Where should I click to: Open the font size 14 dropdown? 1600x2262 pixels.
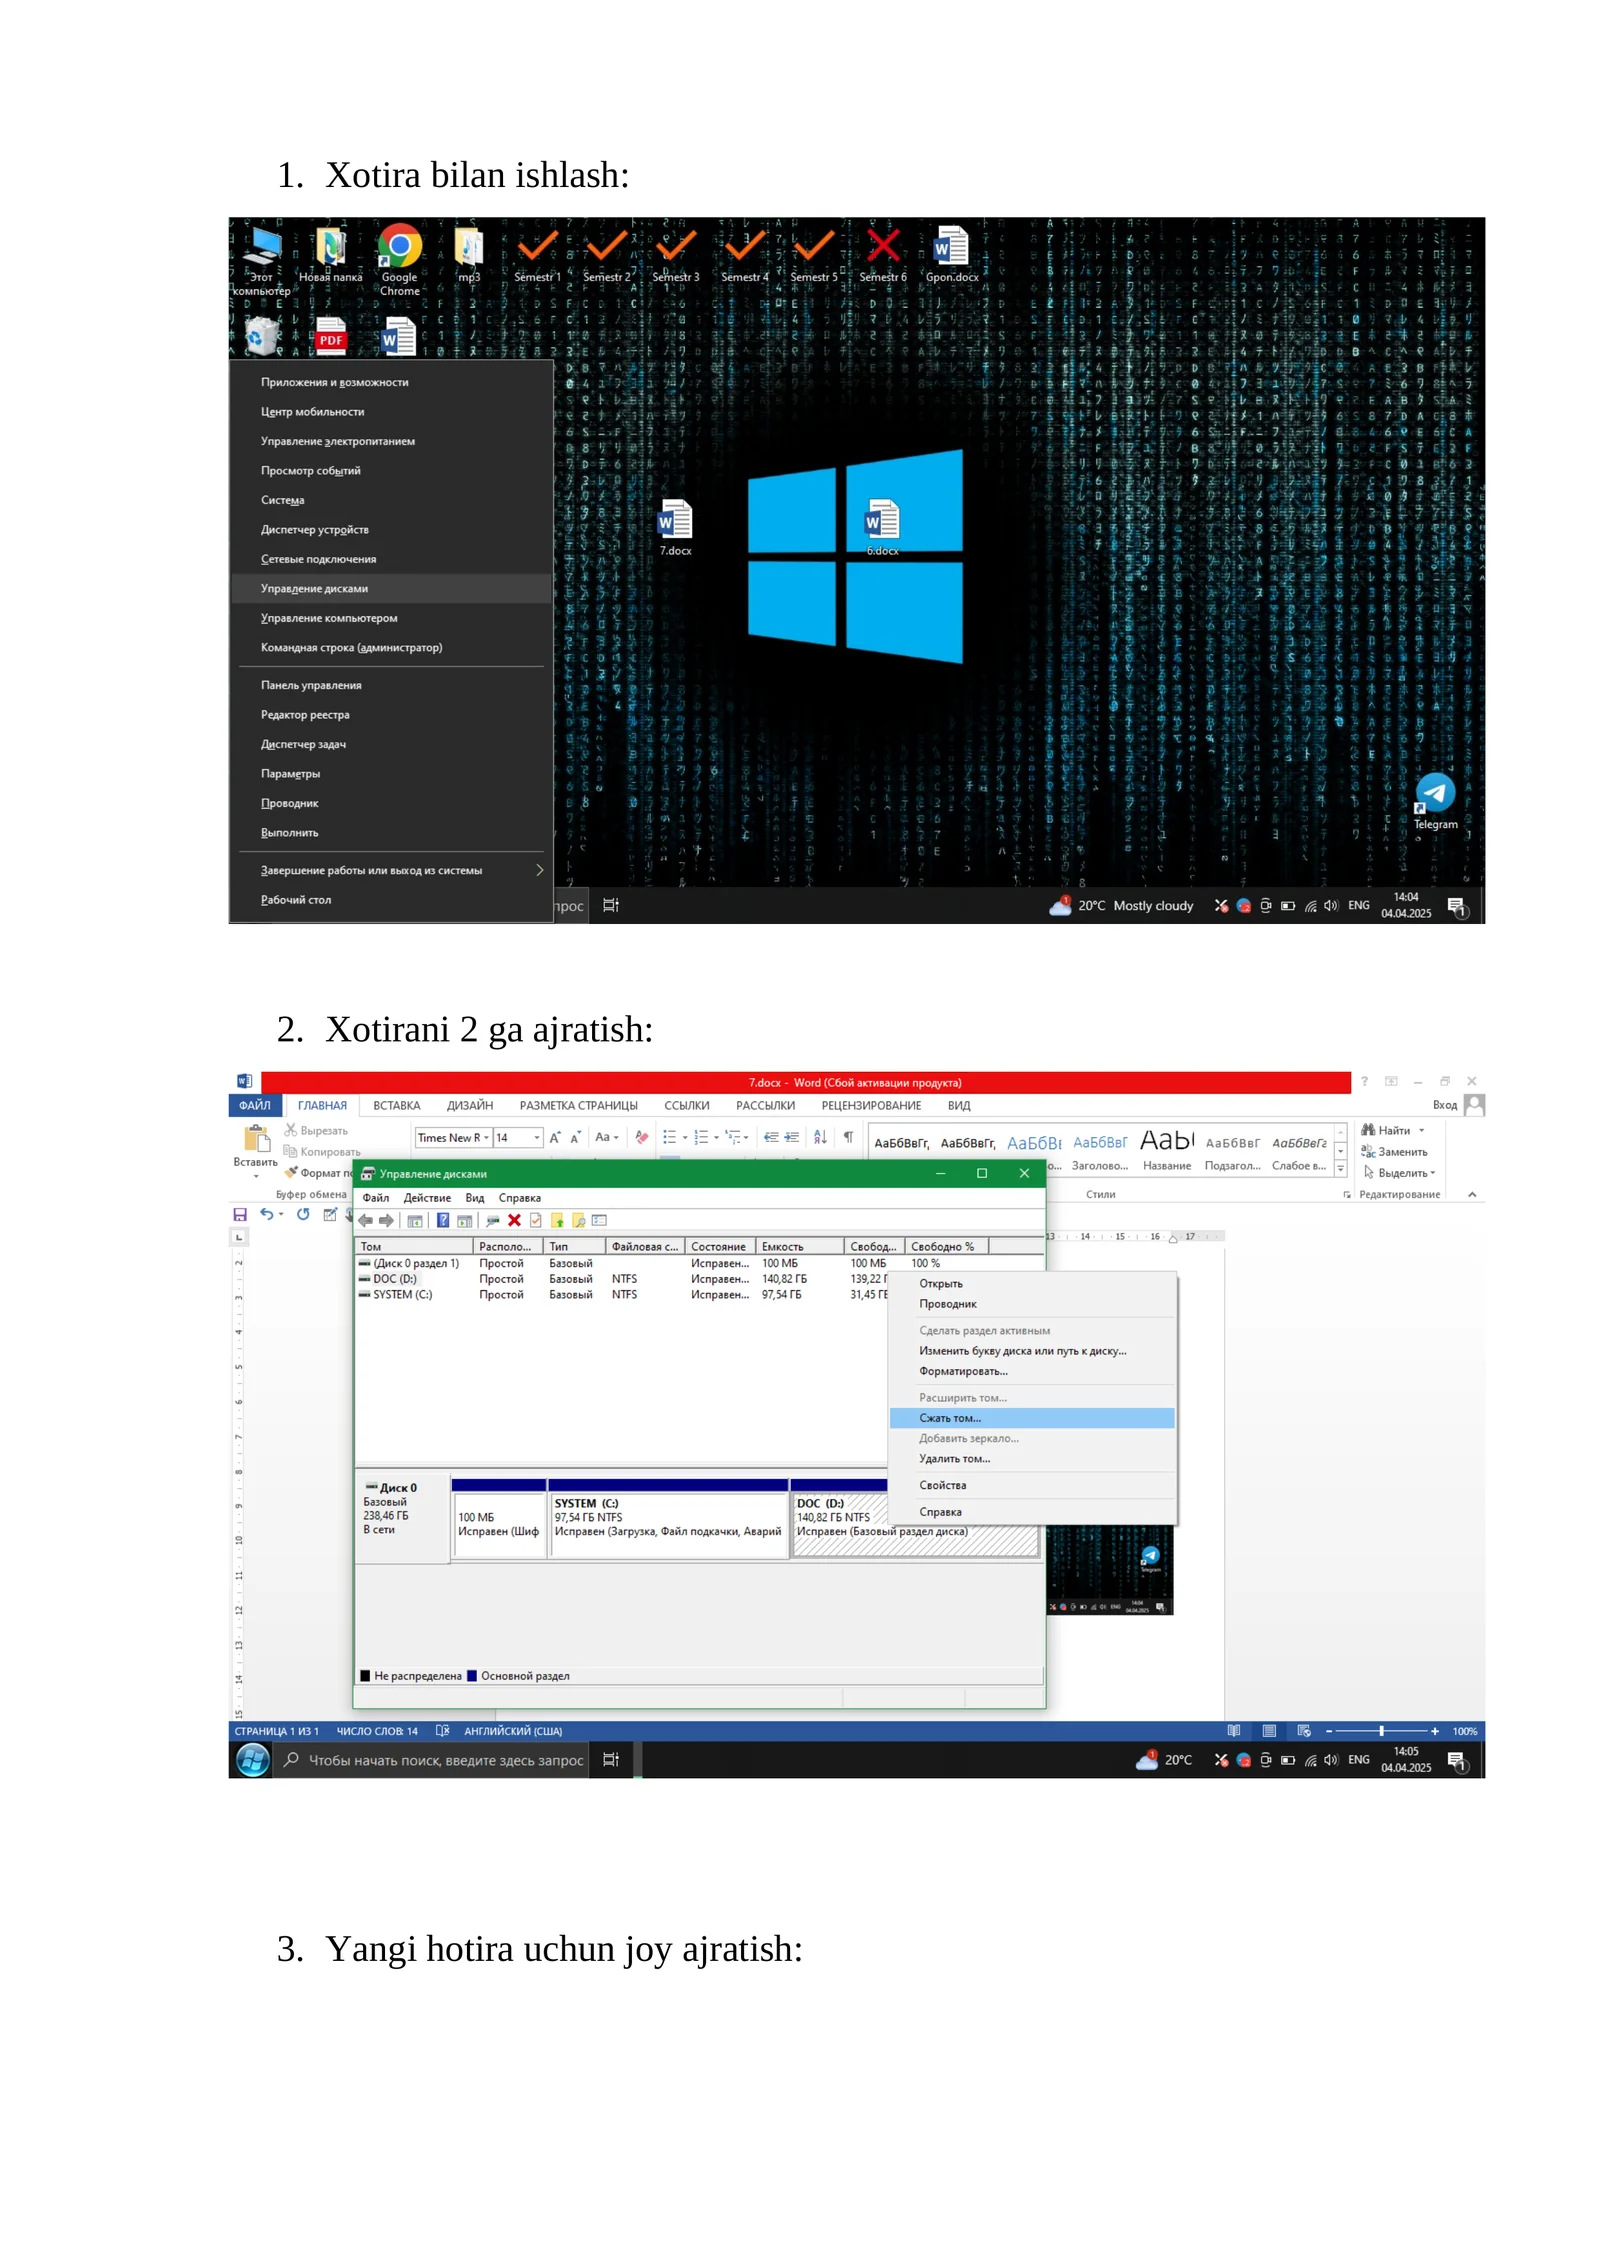tap(537, 1138)
